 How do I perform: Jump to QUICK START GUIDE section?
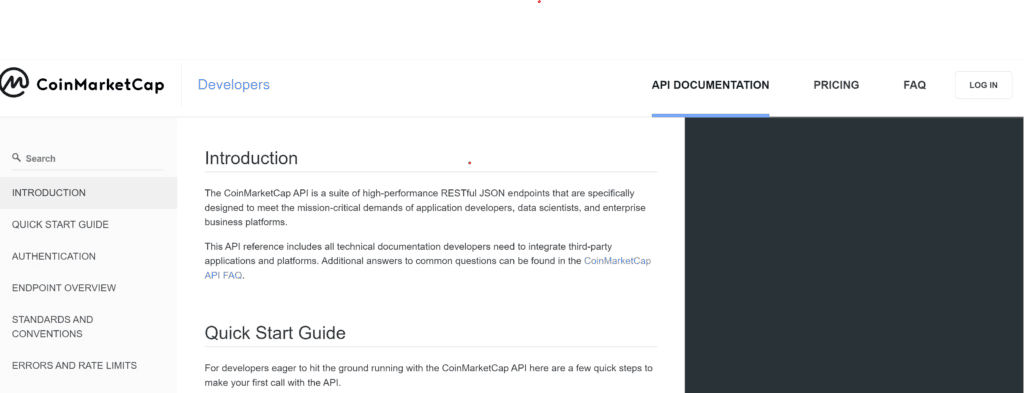60,225
